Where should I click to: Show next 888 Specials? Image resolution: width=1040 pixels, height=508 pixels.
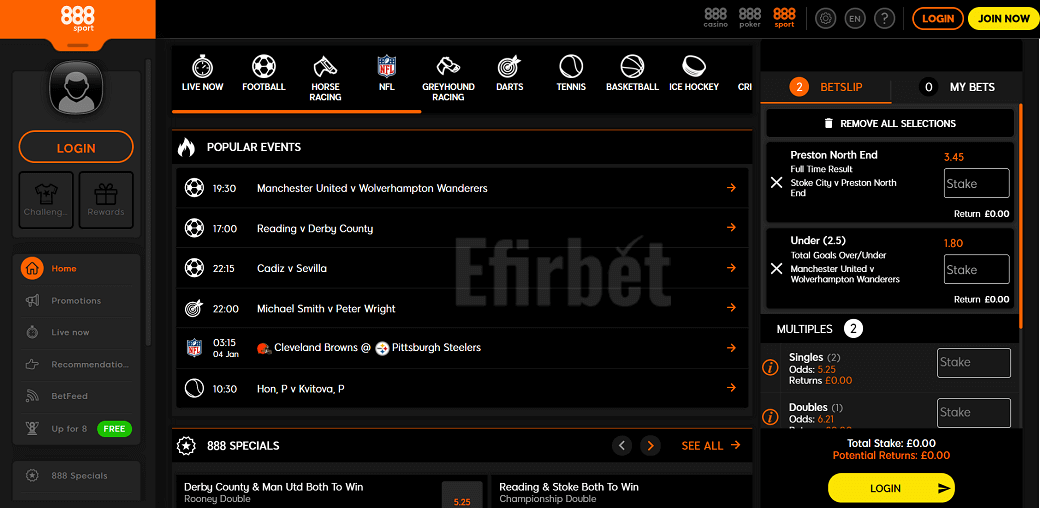coord(651,446)
